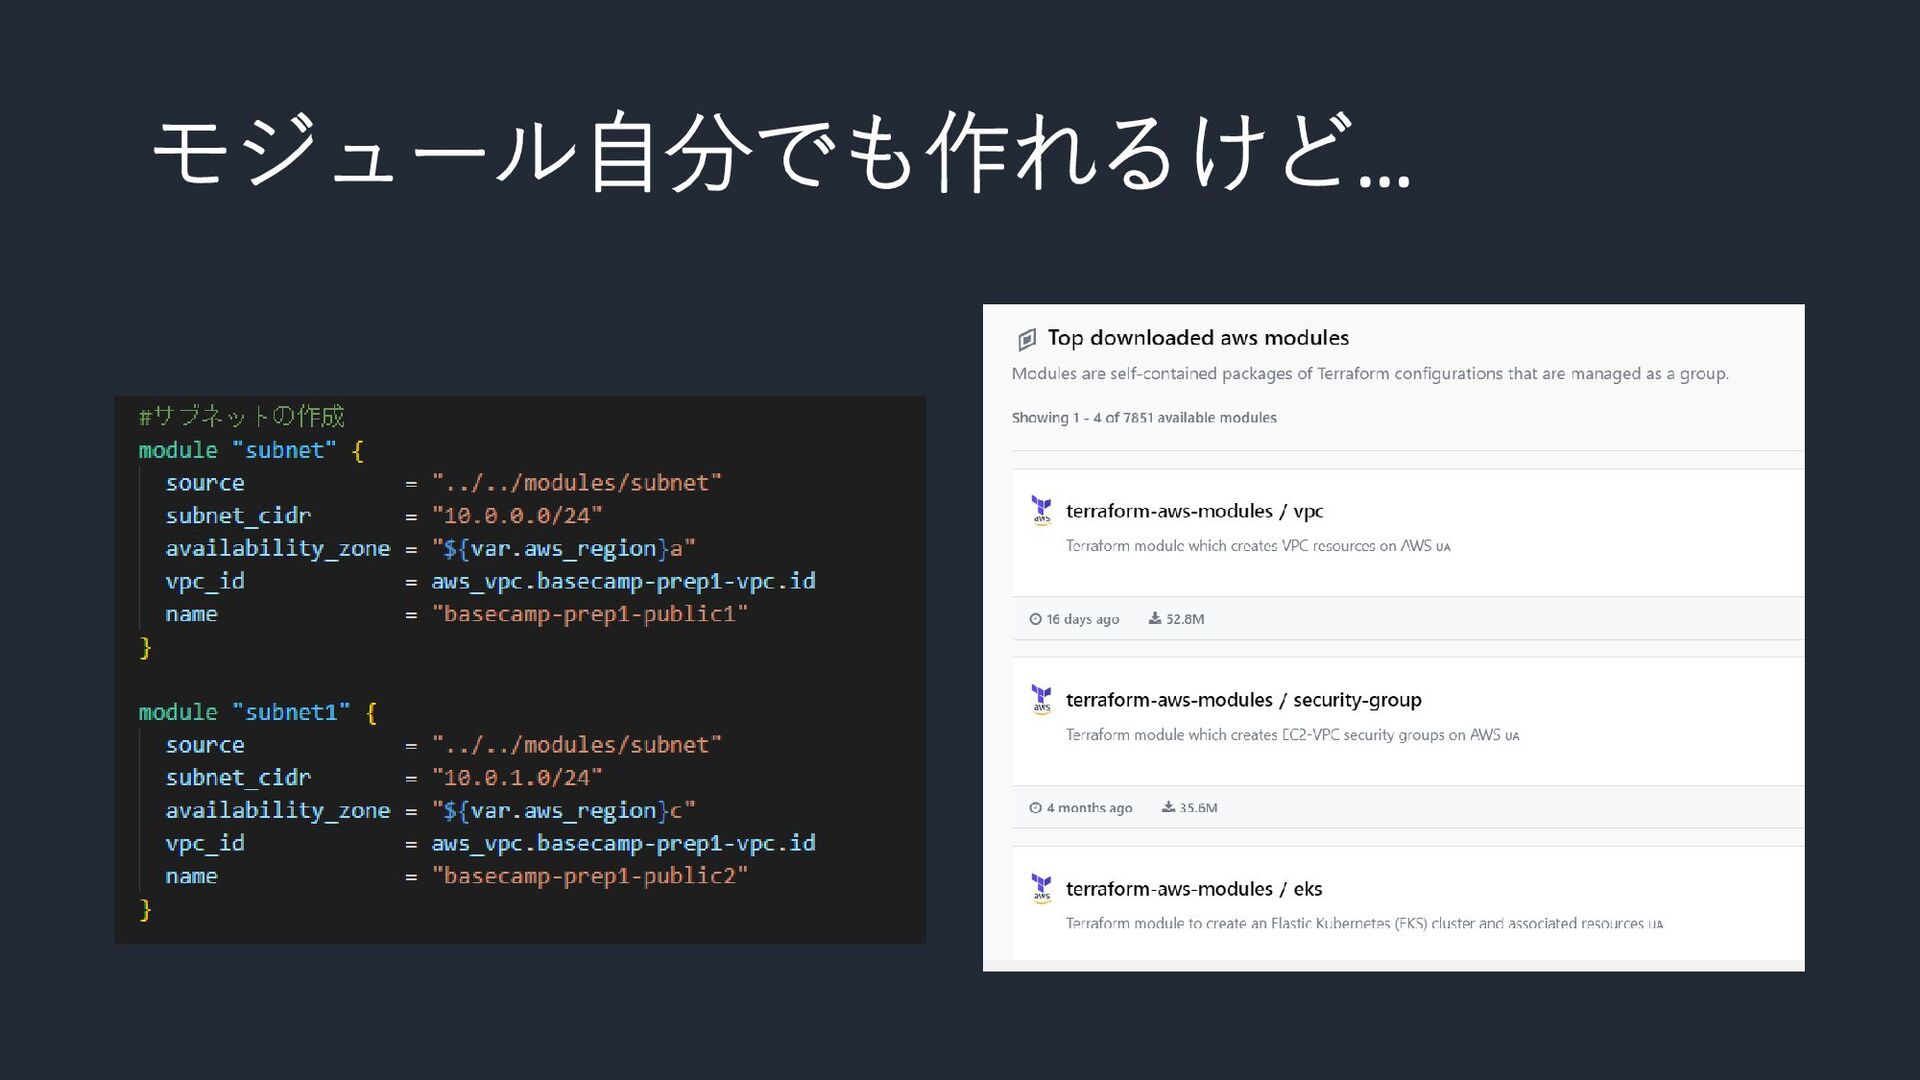Click the module "subnet" declaration line in code
1920x1080 pixels.
coord(250,450)
